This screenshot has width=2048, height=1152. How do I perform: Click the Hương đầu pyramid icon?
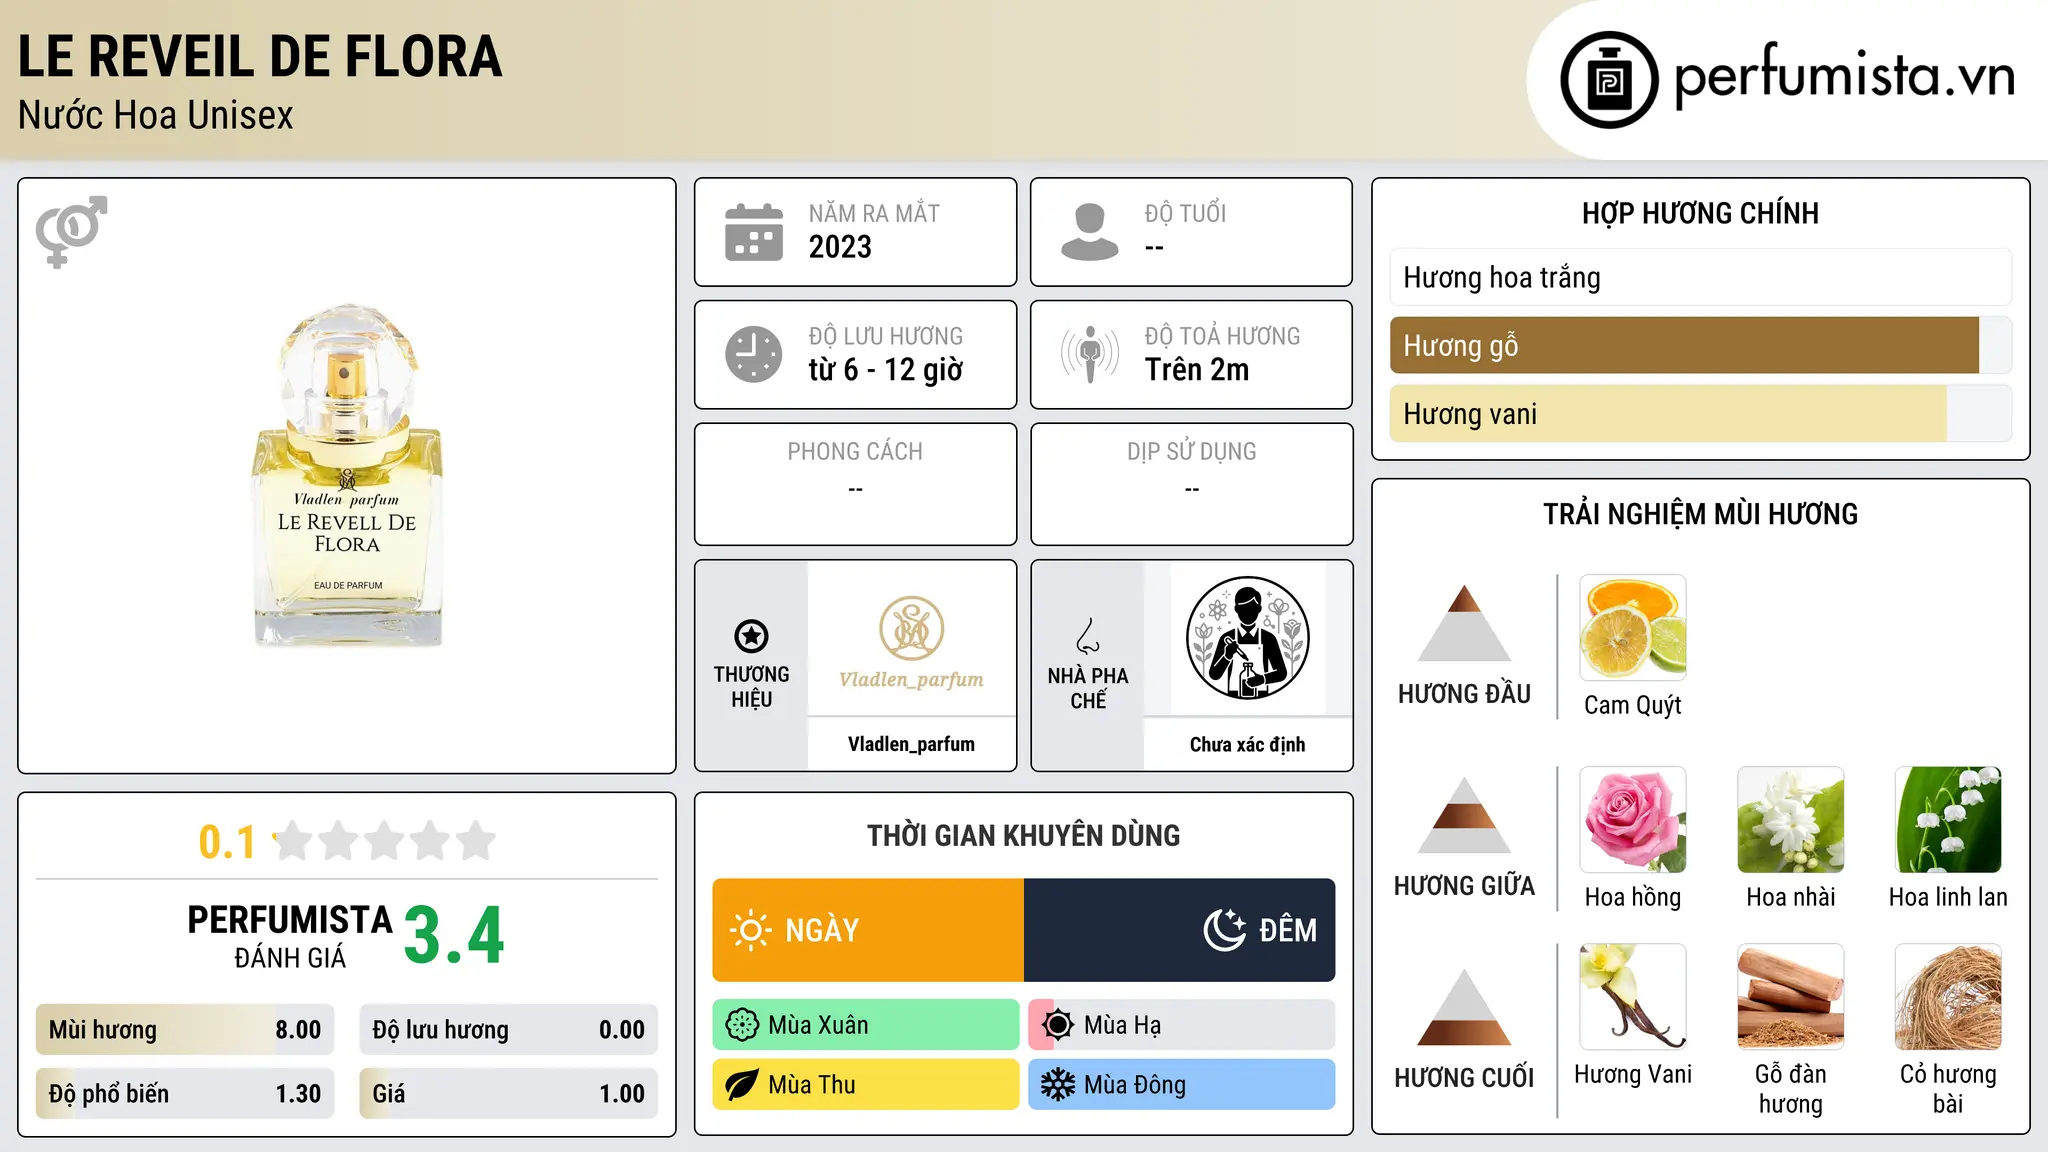[1464, 623]
